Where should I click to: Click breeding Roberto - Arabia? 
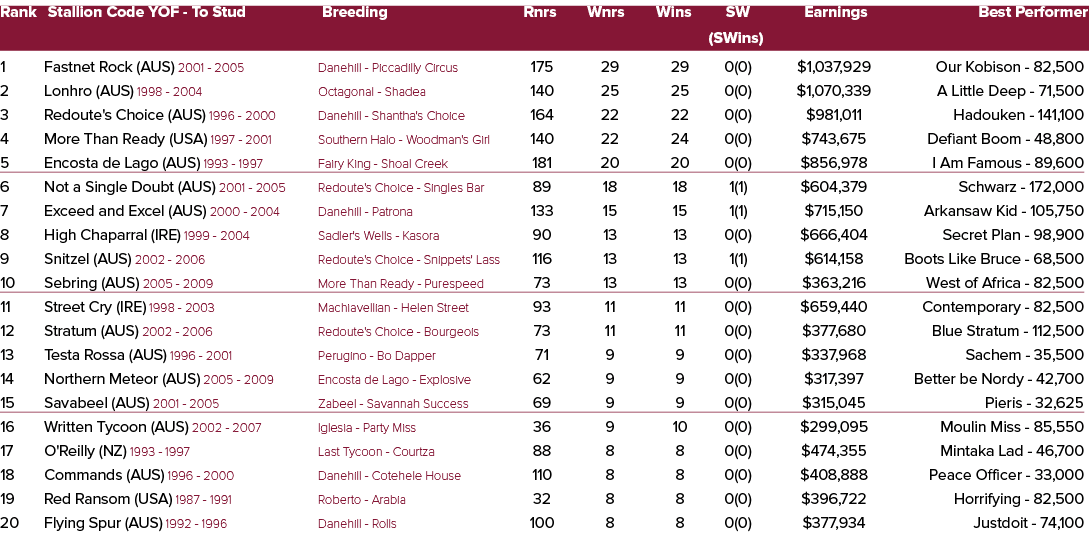click(x=362, y=500)
